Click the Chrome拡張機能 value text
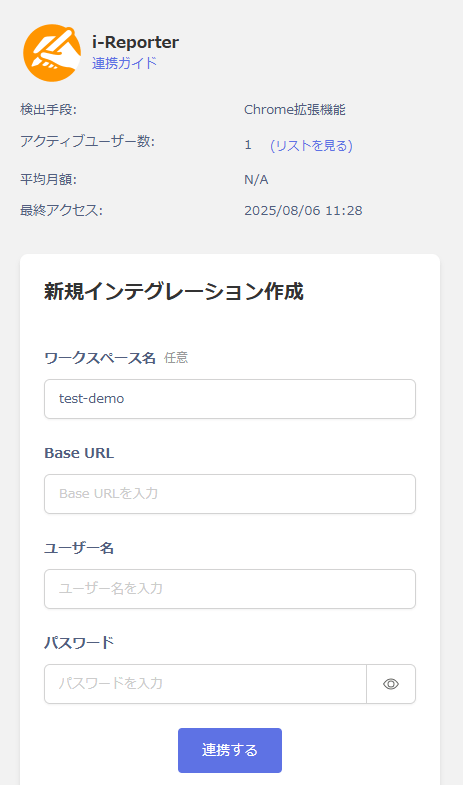Image resolution: width=463 pixels, height=785 pixels. (295, 110)
